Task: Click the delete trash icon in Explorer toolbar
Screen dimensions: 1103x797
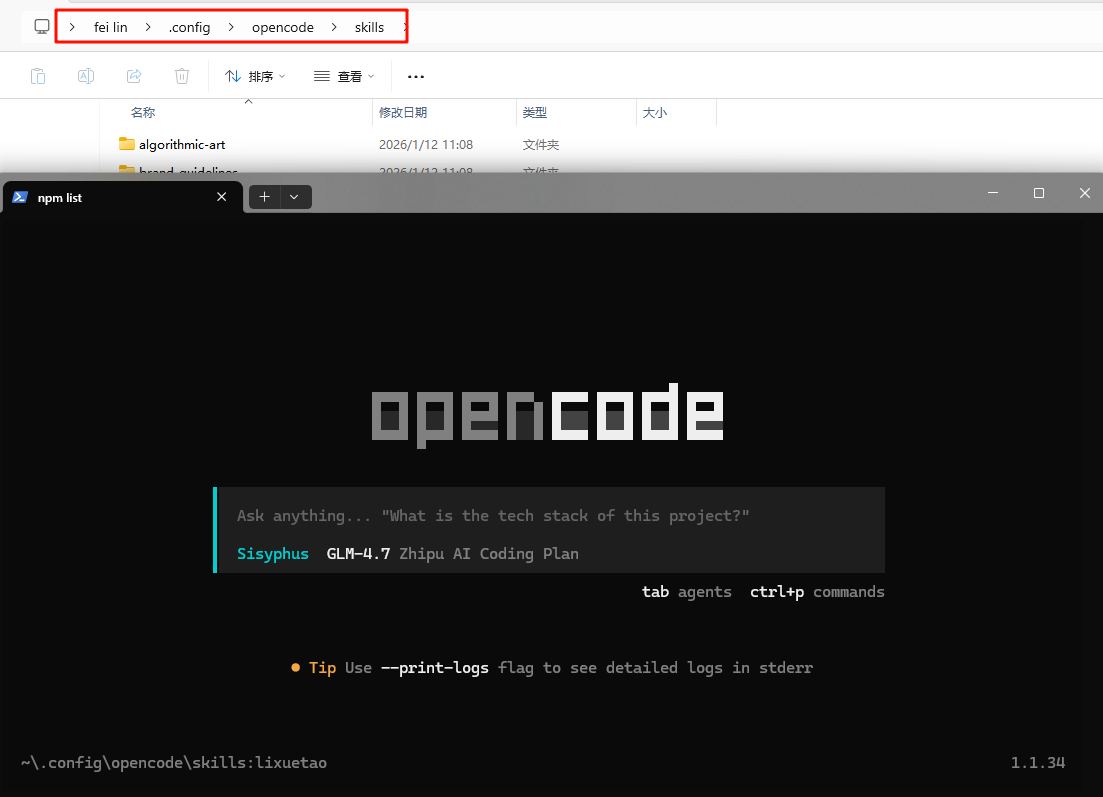Action: coord(181,76)
